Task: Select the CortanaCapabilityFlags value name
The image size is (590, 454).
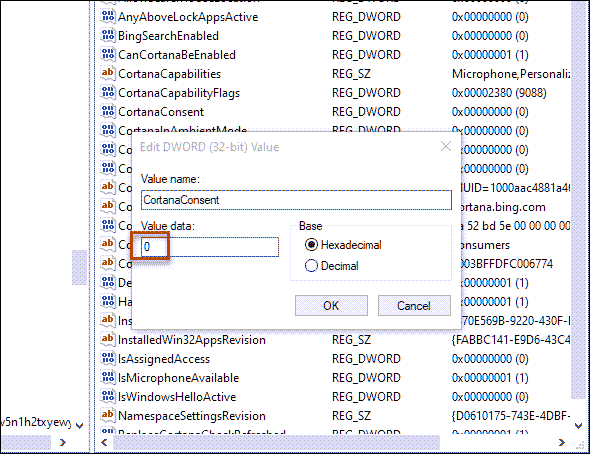Action: pyautogui.click(x=179, y=93)
